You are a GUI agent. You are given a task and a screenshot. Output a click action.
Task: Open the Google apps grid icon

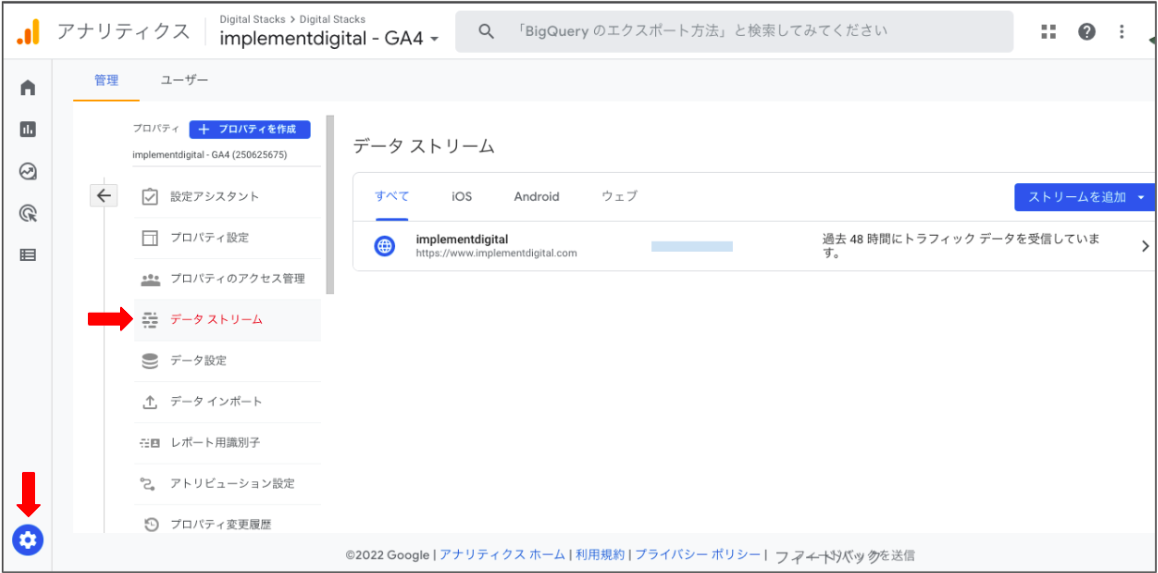[1049, 31]
